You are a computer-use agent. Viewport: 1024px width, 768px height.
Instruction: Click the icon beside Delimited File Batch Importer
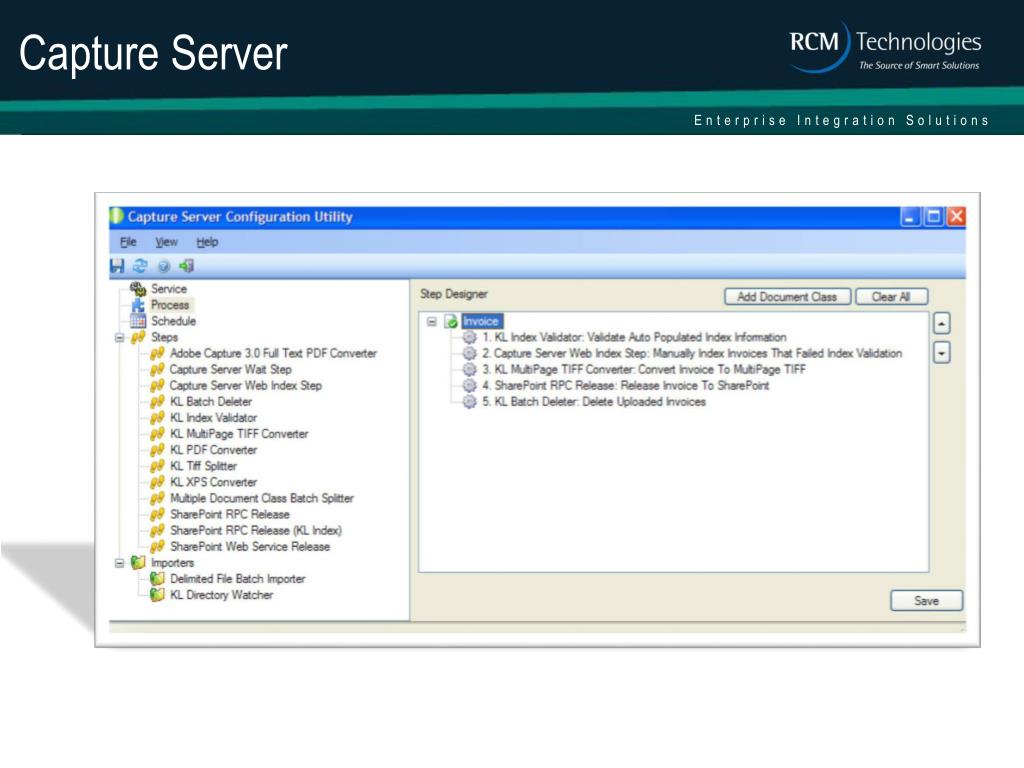(x=157, y=579)
